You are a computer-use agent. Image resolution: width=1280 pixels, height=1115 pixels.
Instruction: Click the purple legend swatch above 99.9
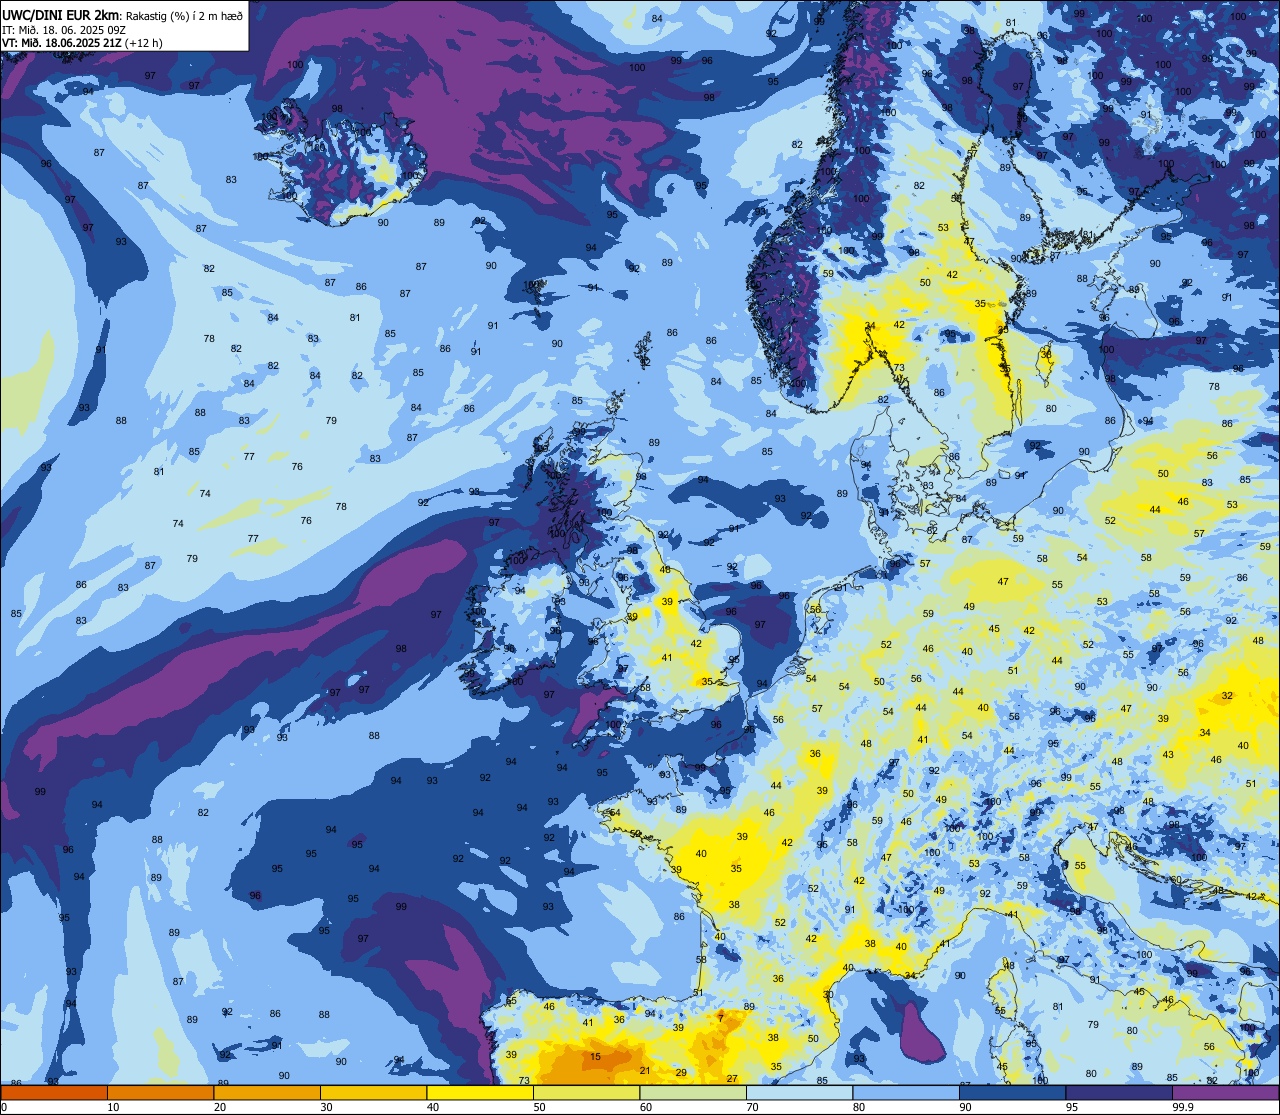point(1226,1092)
